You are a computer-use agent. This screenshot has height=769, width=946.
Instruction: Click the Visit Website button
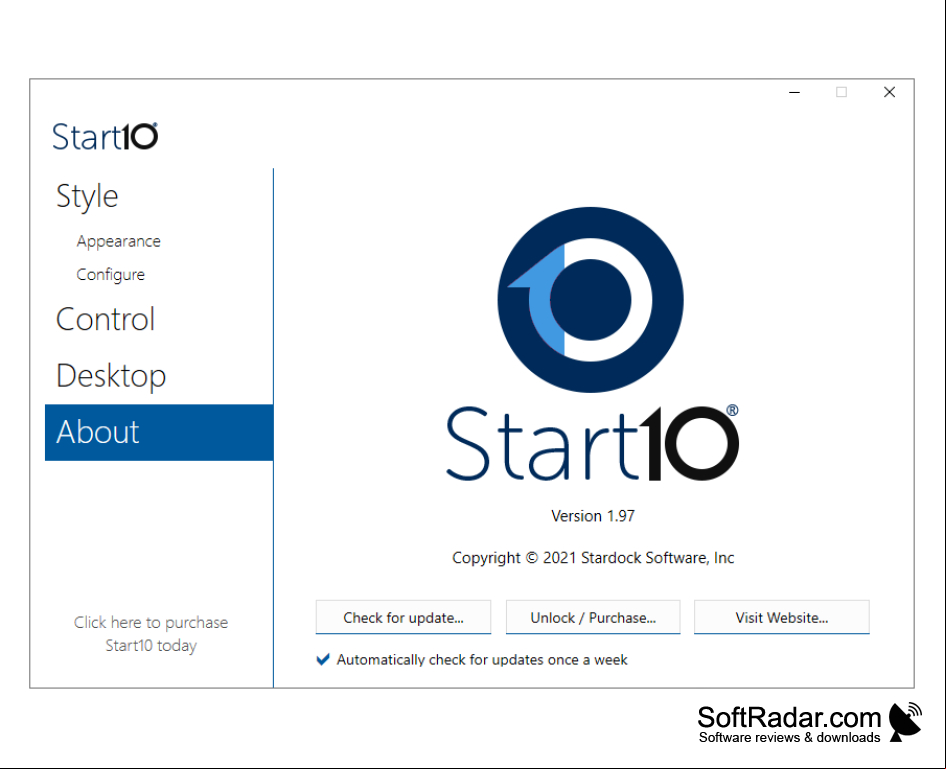pos(781,618)
